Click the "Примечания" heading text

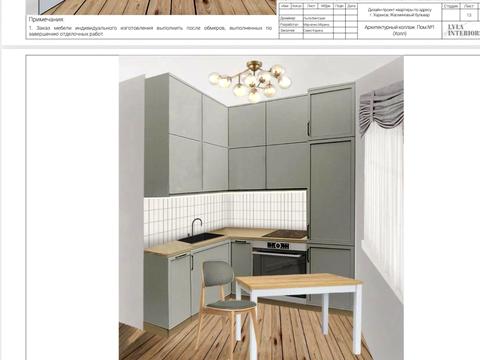click(46, 20)
